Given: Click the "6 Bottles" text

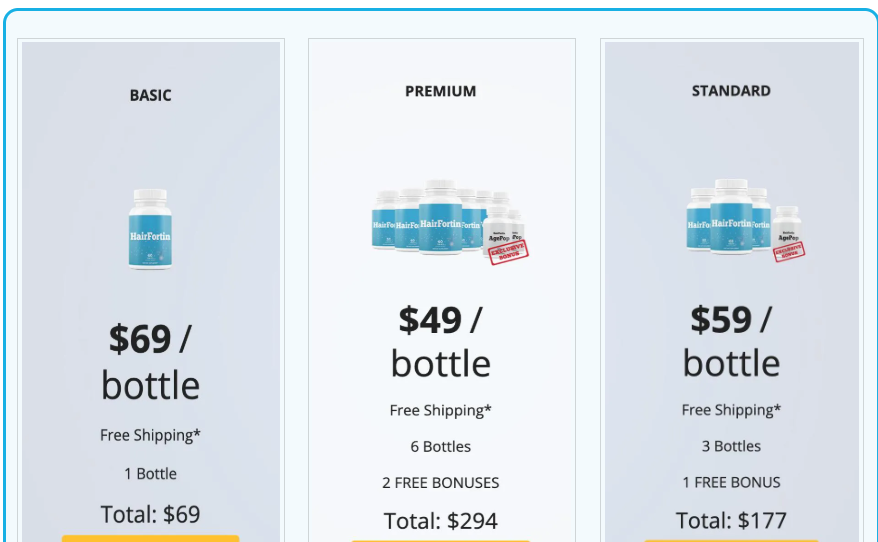Looking at the screenshot, I should click(x=441, y=447).
